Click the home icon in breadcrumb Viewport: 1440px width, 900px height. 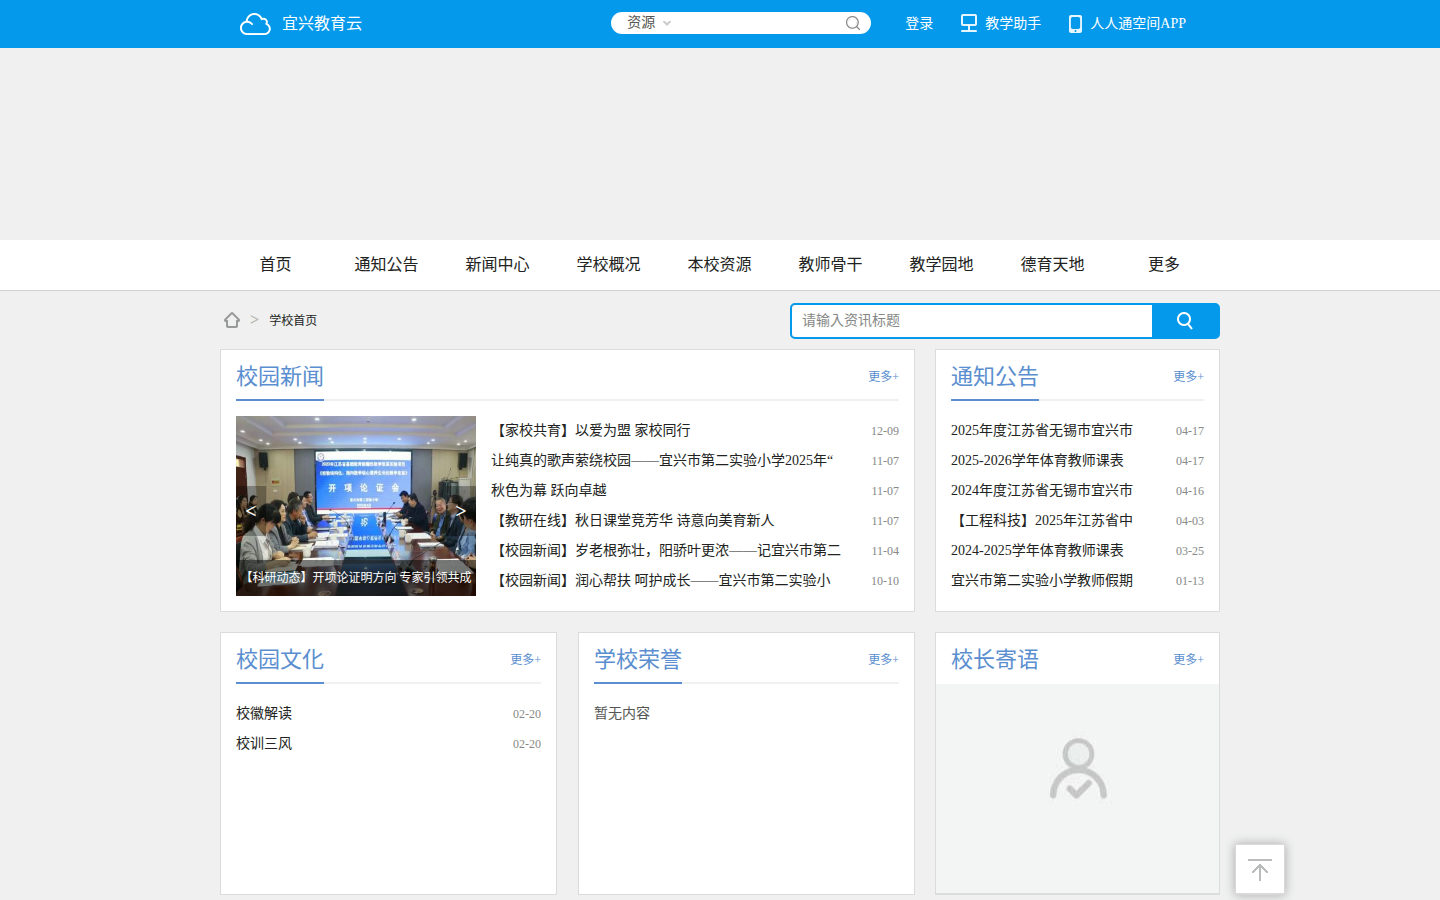[232, 320]
